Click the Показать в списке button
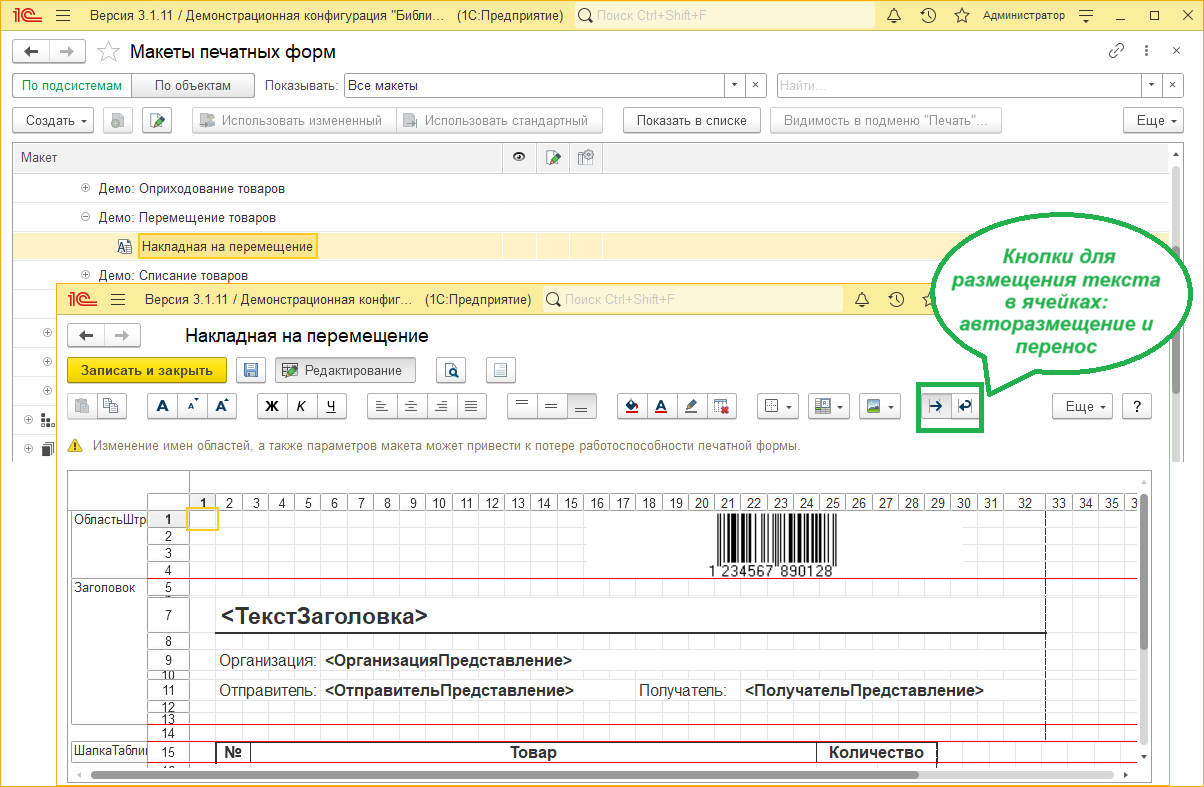Screen dimensions: 1204x787 pos(691,121)
